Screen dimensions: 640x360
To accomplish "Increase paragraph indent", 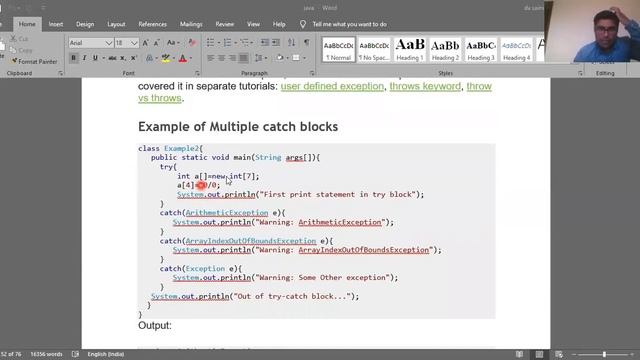I will coord(276,42).
